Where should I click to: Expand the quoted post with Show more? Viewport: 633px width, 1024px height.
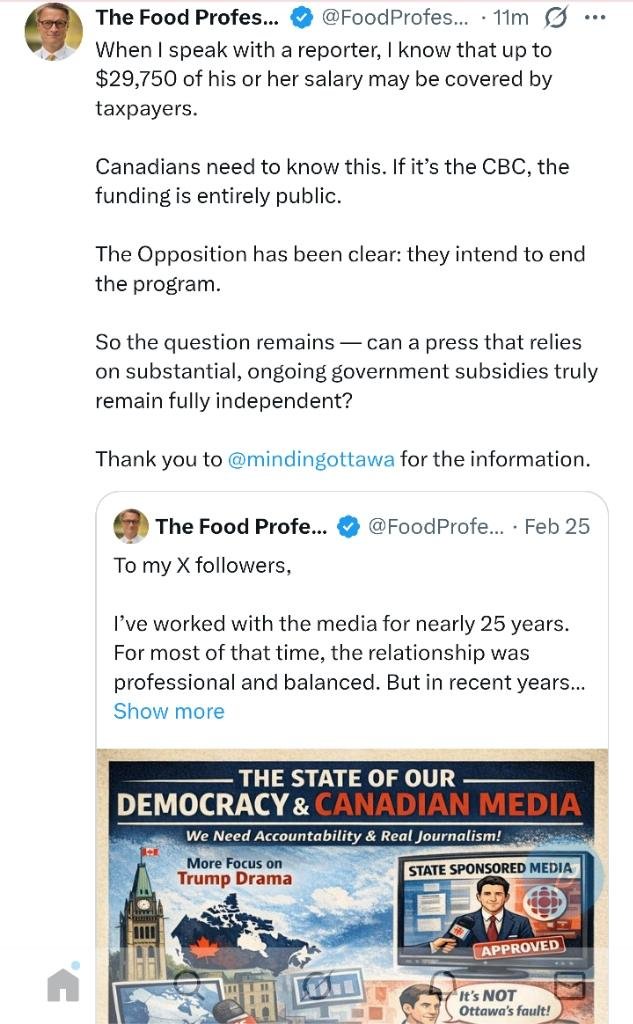point(169,711)
